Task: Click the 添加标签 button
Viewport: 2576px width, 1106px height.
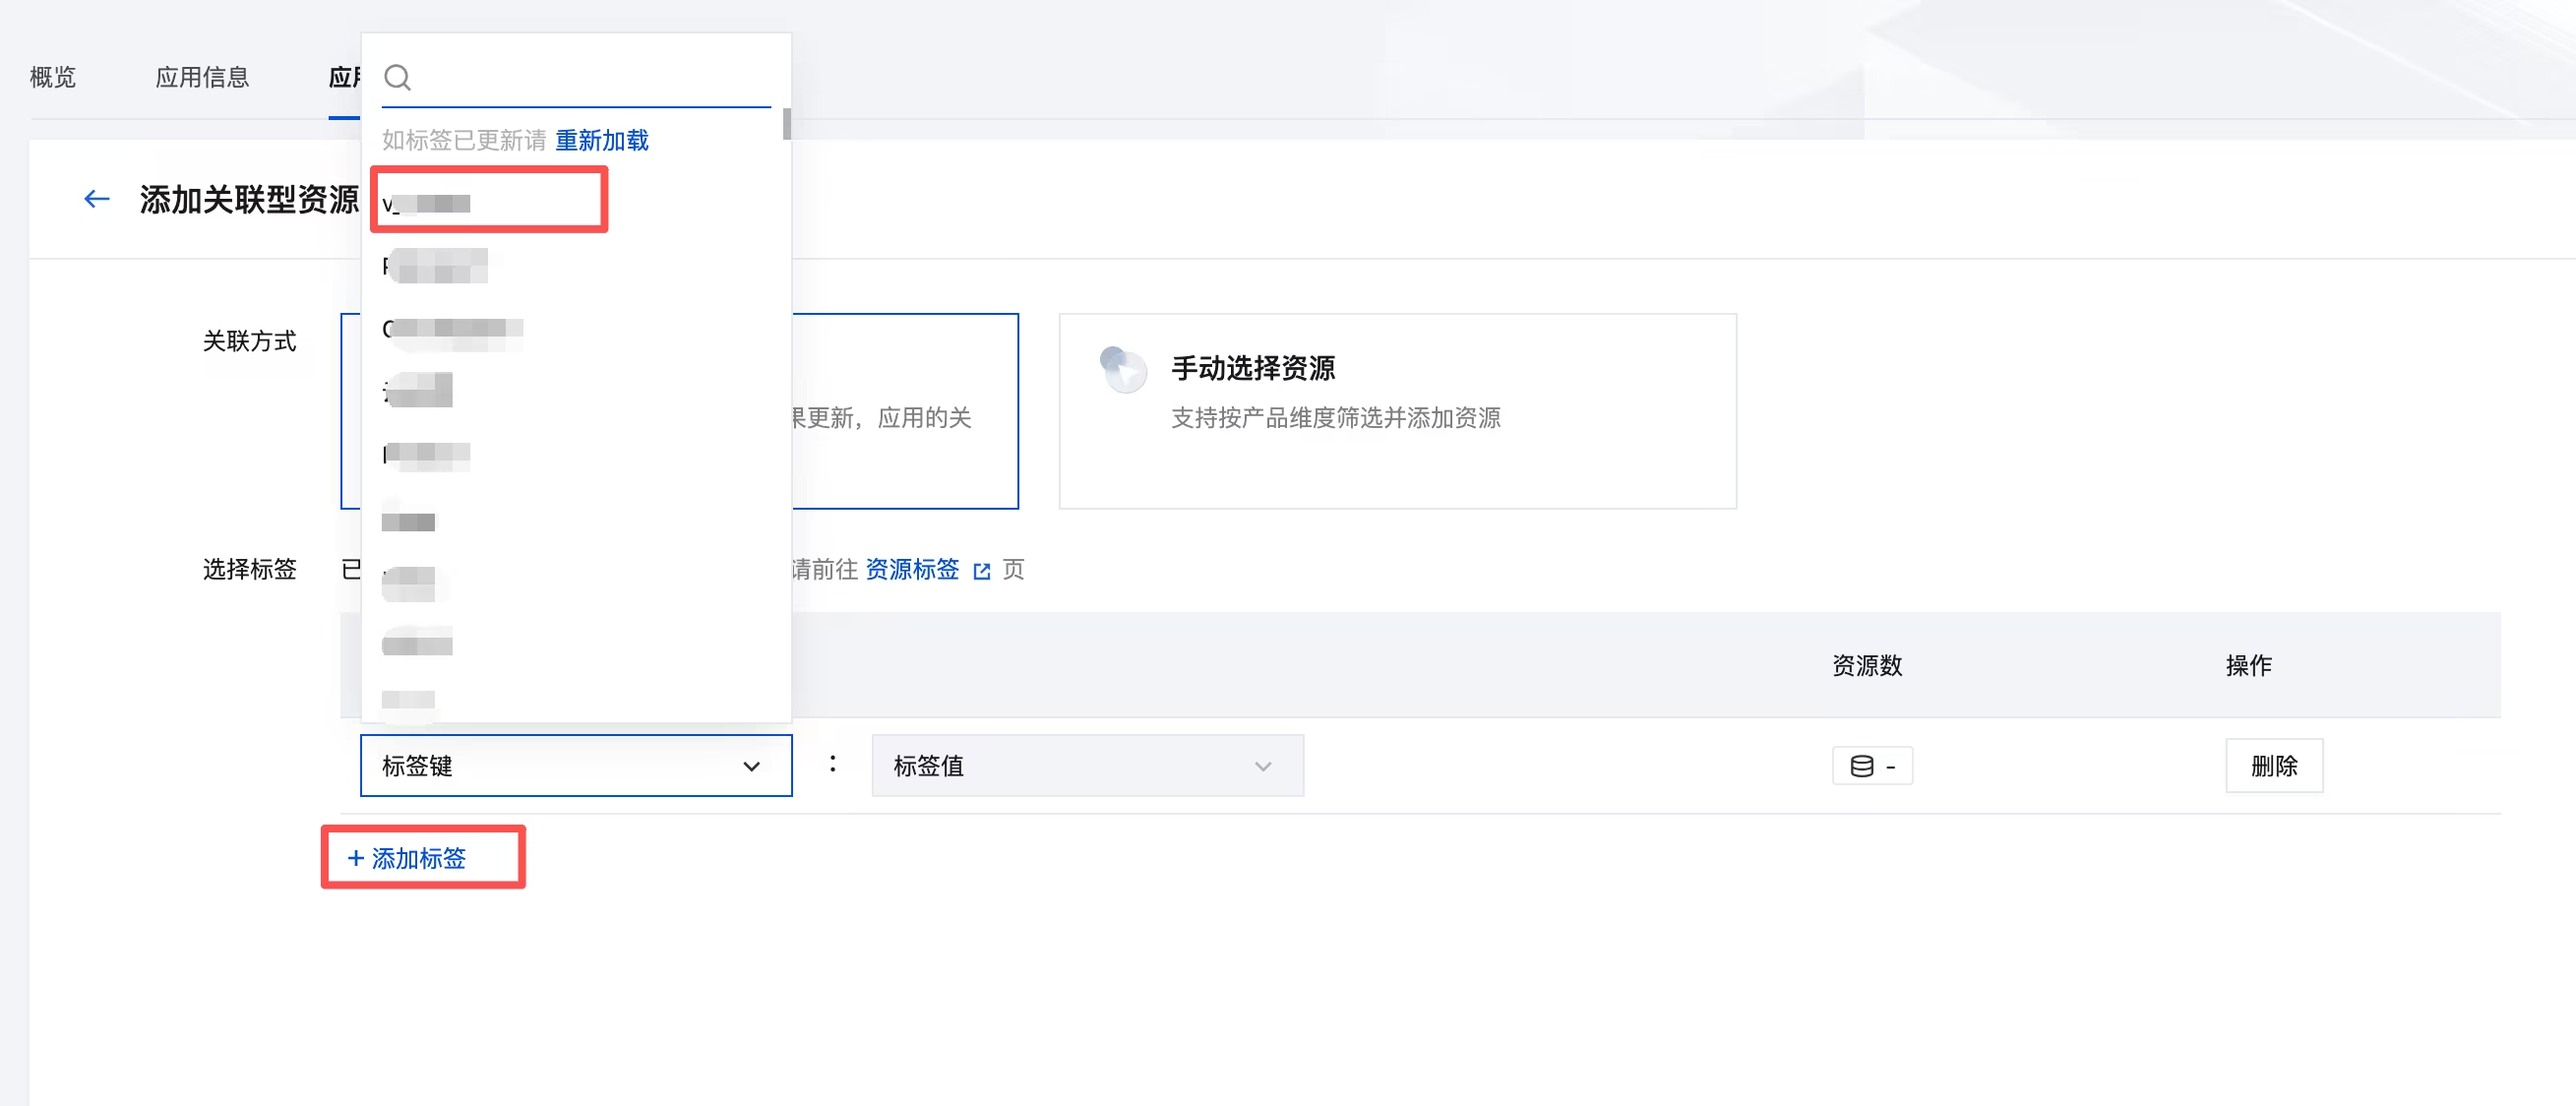Action: click(x=408, y=858)
